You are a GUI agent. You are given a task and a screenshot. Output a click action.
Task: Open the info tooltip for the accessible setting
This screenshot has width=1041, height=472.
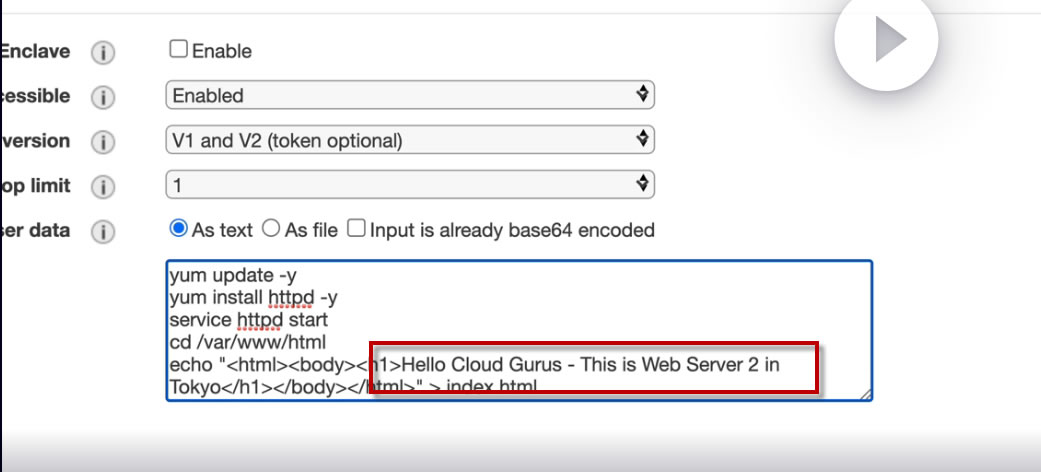pyautogui.click(x=103, y=98)
